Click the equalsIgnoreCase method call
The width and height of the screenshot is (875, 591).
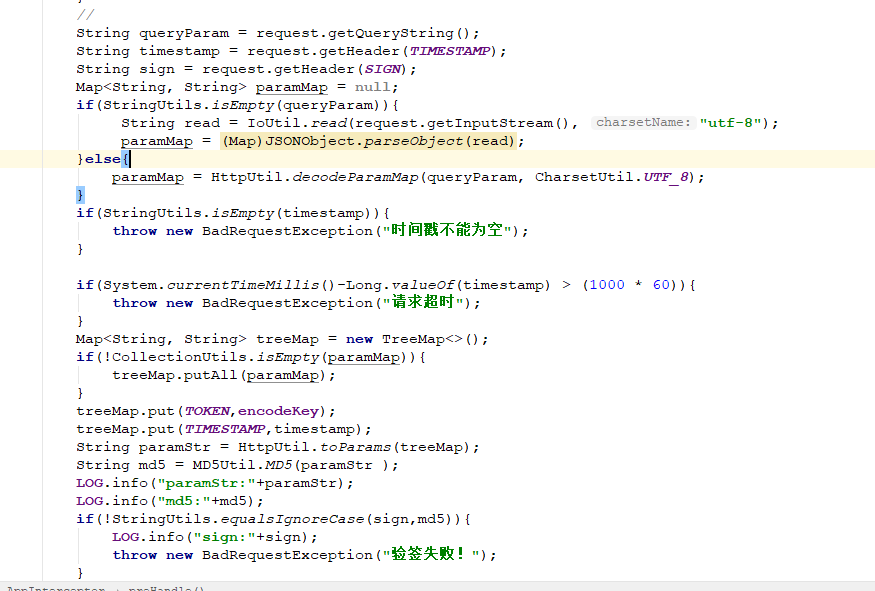point(292,520)
